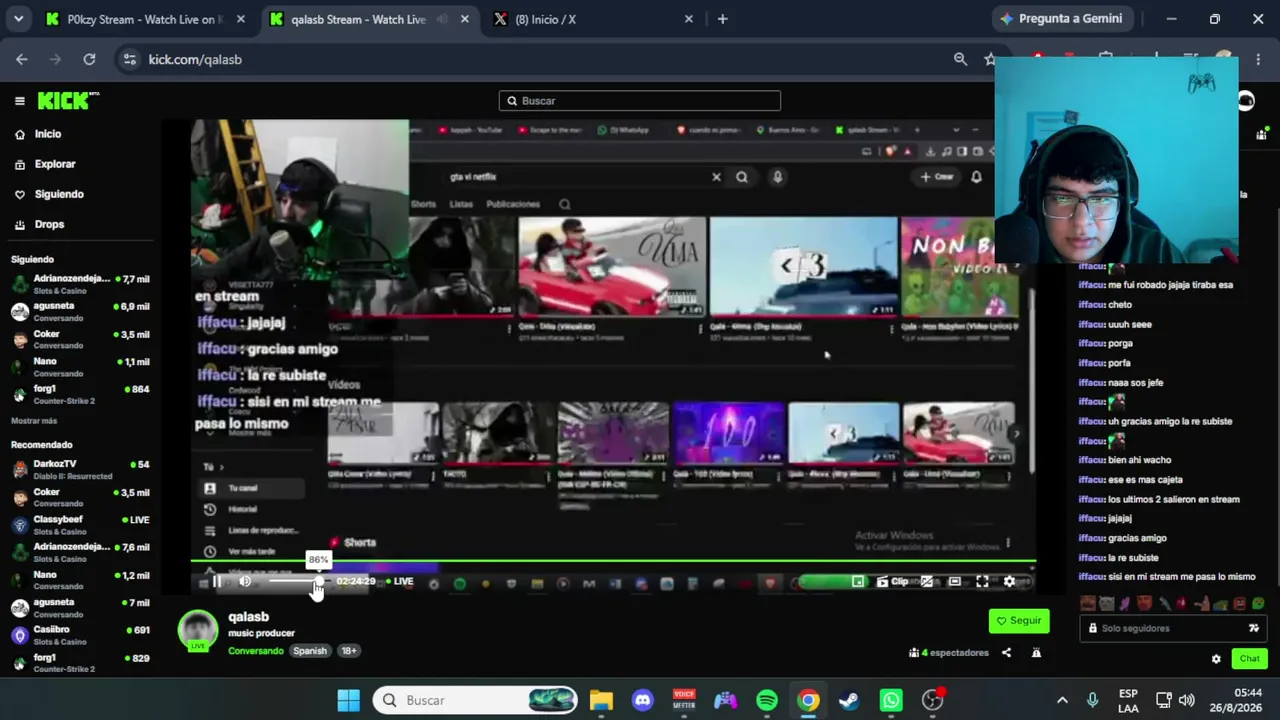Show hidden system tray icons
The width and height of the screenshot is (1280, 720).
click(x=1062, y=700)
